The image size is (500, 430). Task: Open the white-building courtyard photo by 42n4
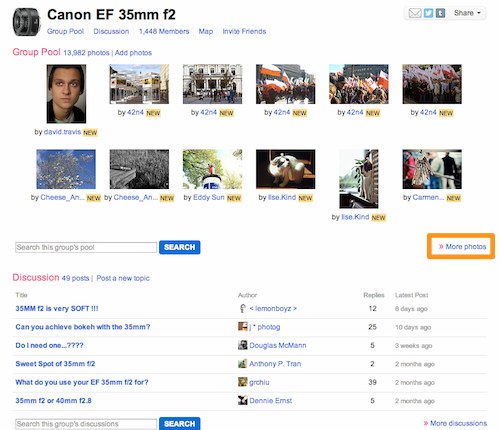(x=139, y=84)
